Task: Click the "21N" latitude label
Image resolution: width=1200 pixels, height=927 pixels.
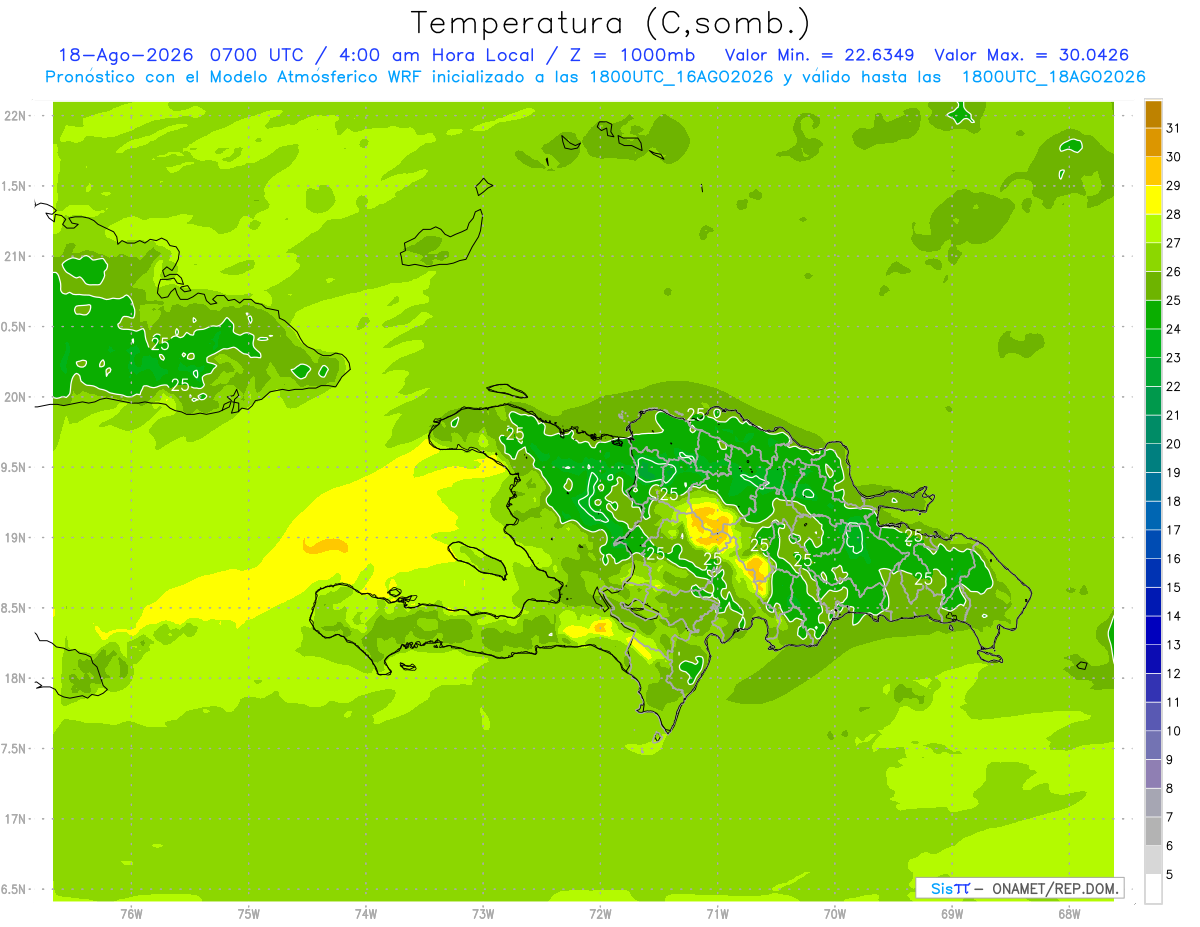Action: (15, 256)
